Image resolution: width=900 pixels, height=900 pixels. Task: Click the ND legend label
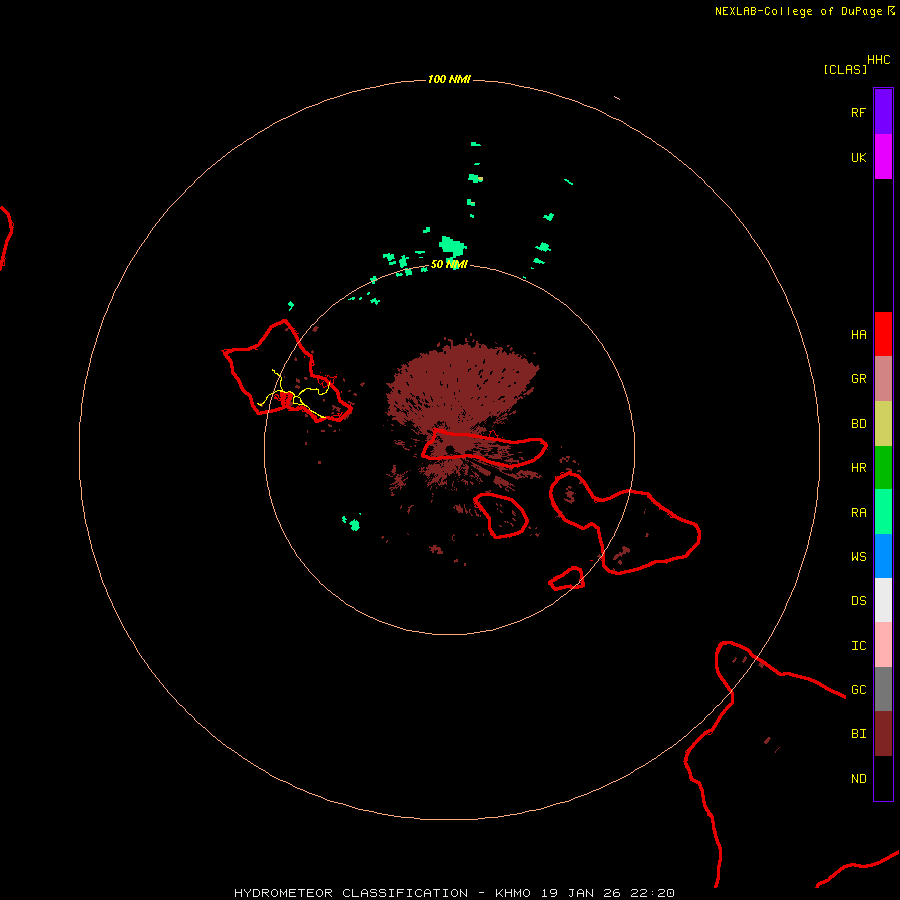coord(858,779)
